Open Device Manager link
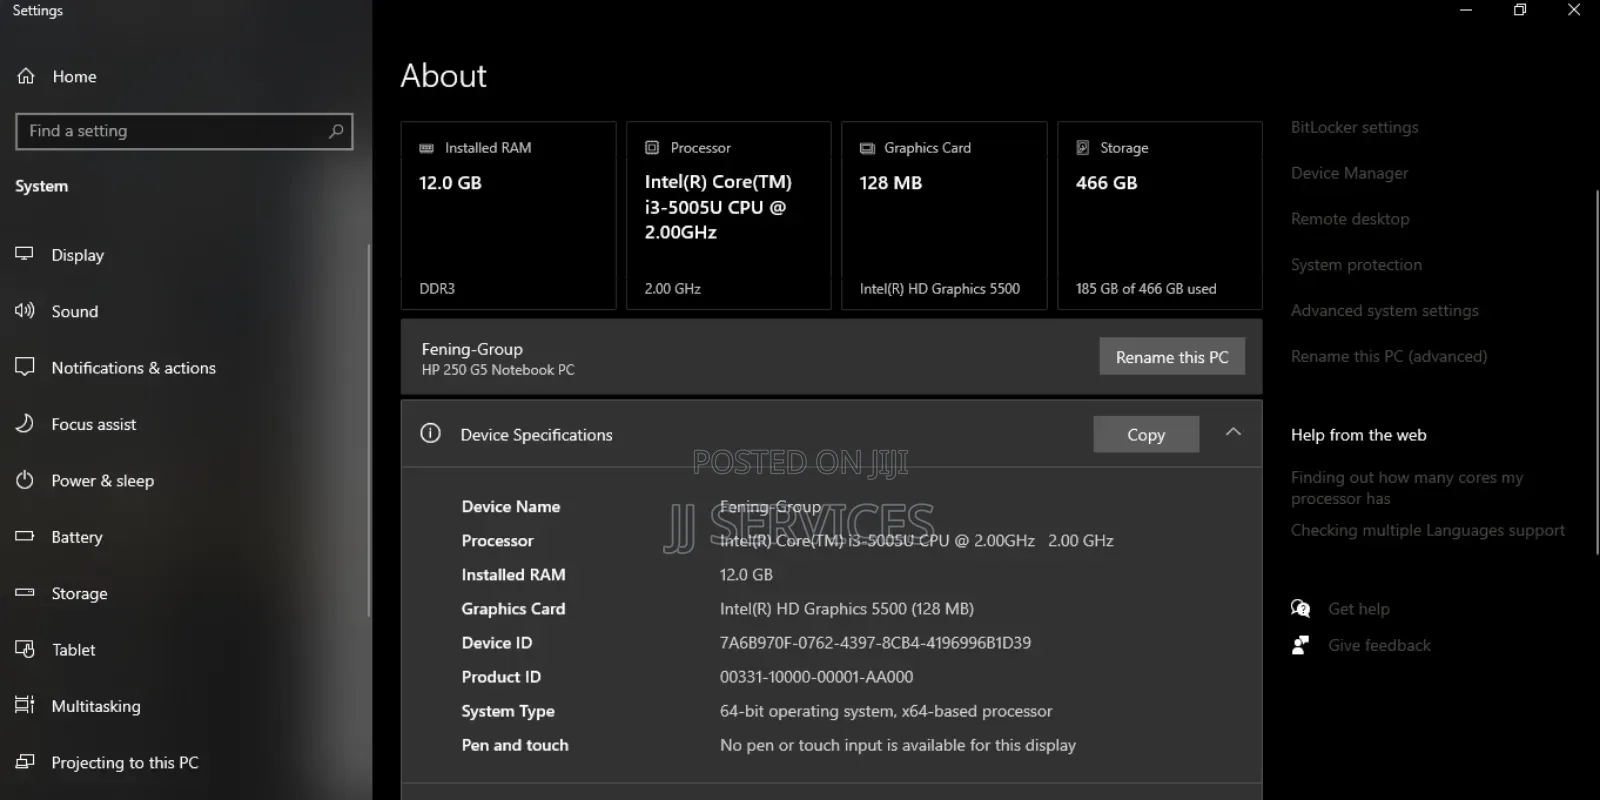This screenshot has width=1600, height=800. (x=1349, y=173)
